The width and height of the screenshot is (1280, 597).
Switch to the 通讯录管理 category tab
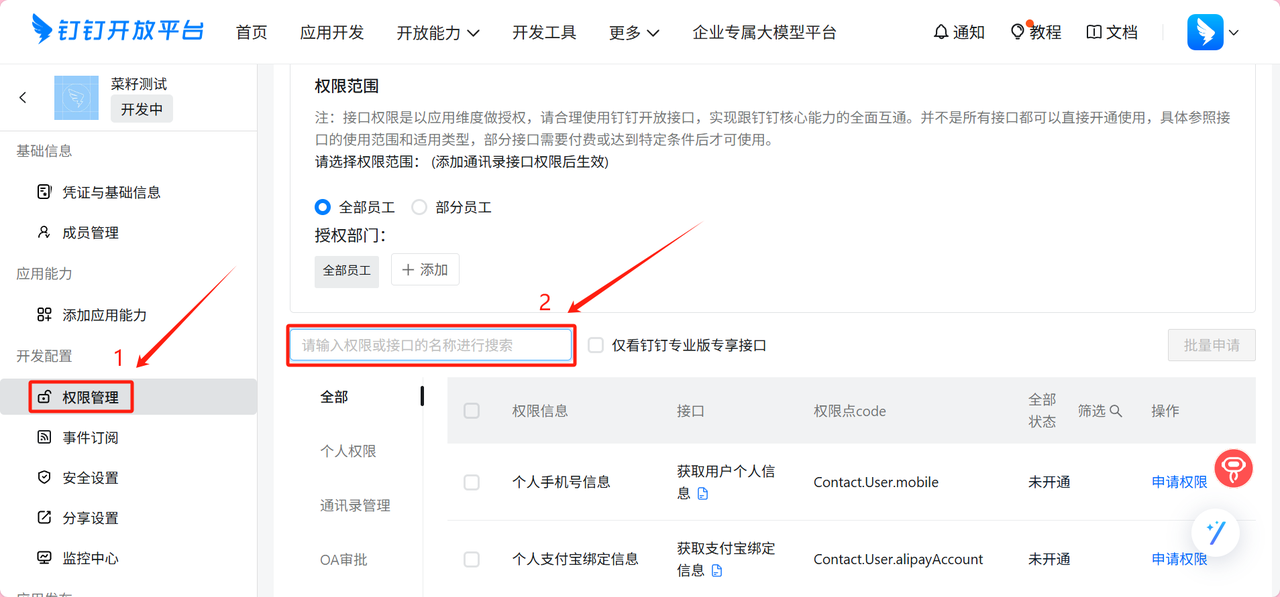point(355,505)
